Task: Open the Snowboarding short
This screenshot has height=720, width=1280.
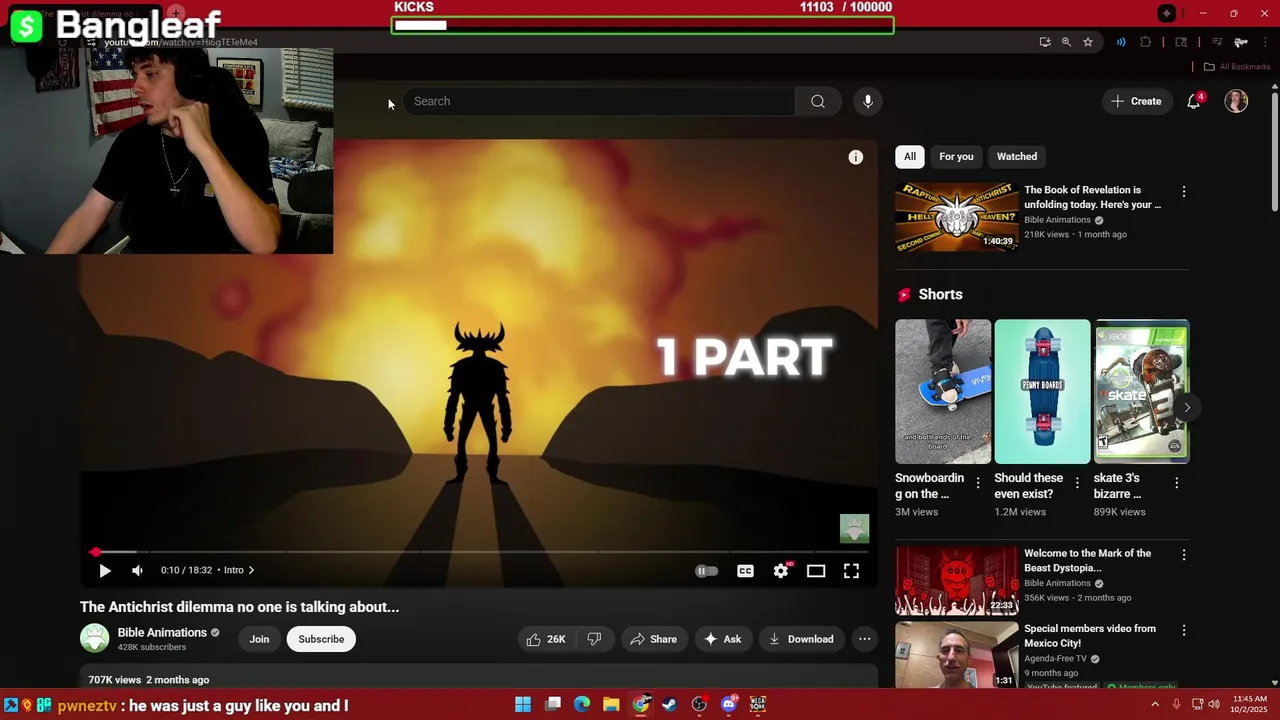Action: (x=943, y=391)
